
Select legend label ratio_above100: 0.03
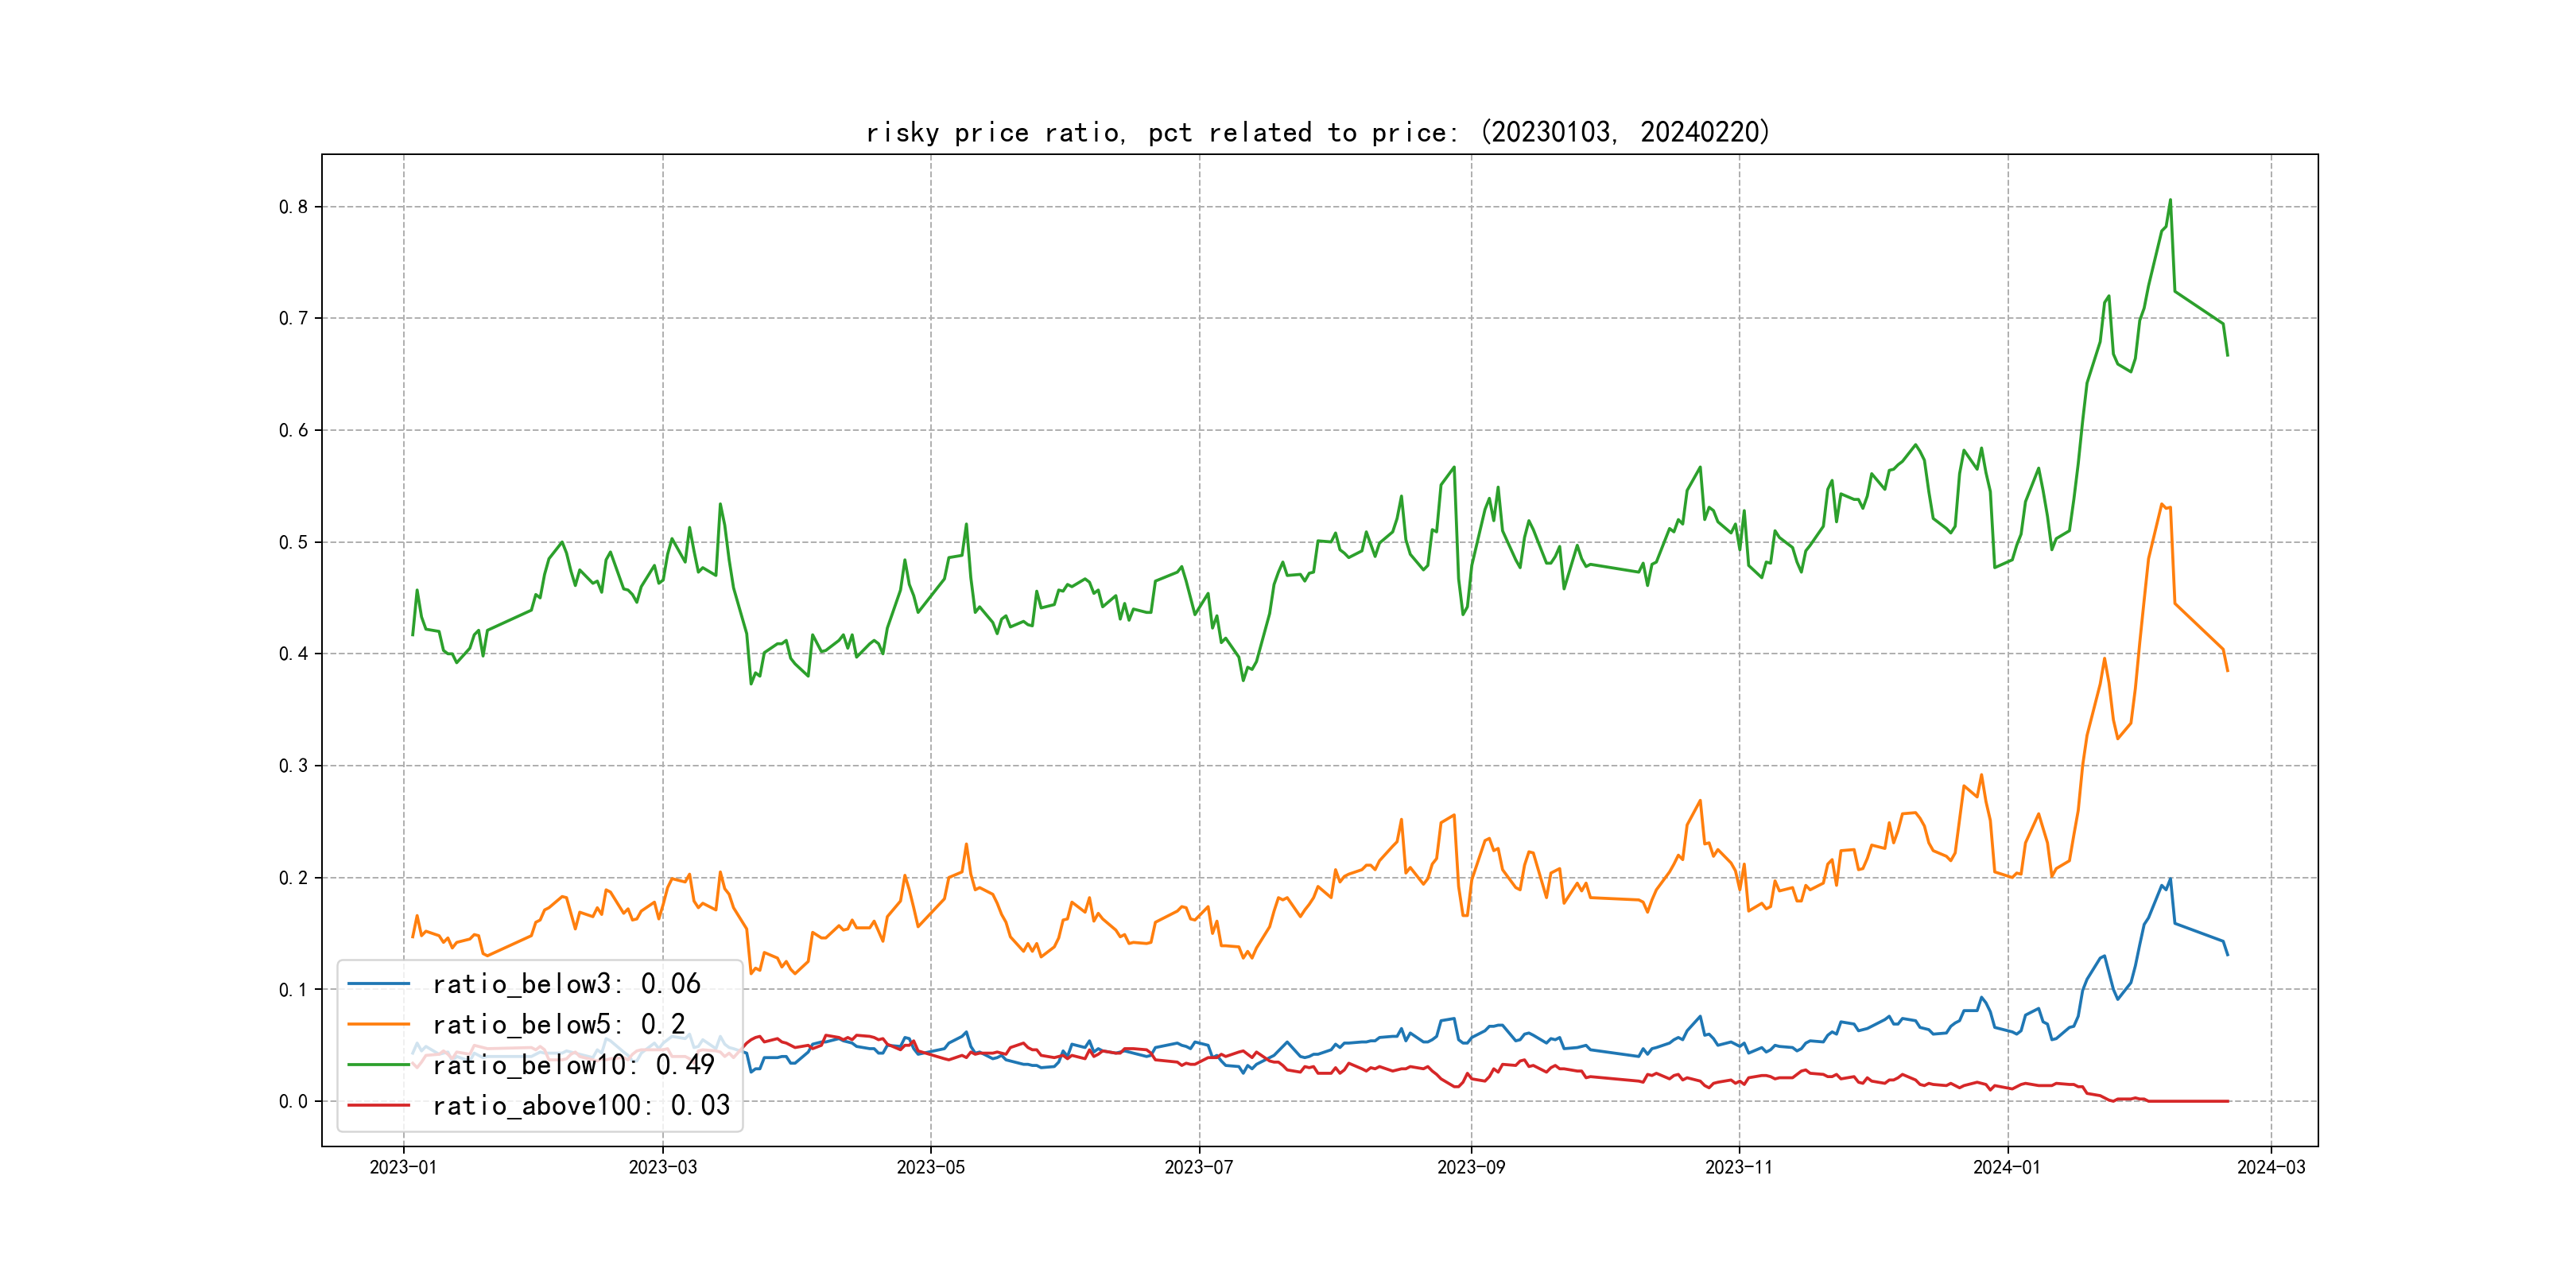coord(581,1105)
